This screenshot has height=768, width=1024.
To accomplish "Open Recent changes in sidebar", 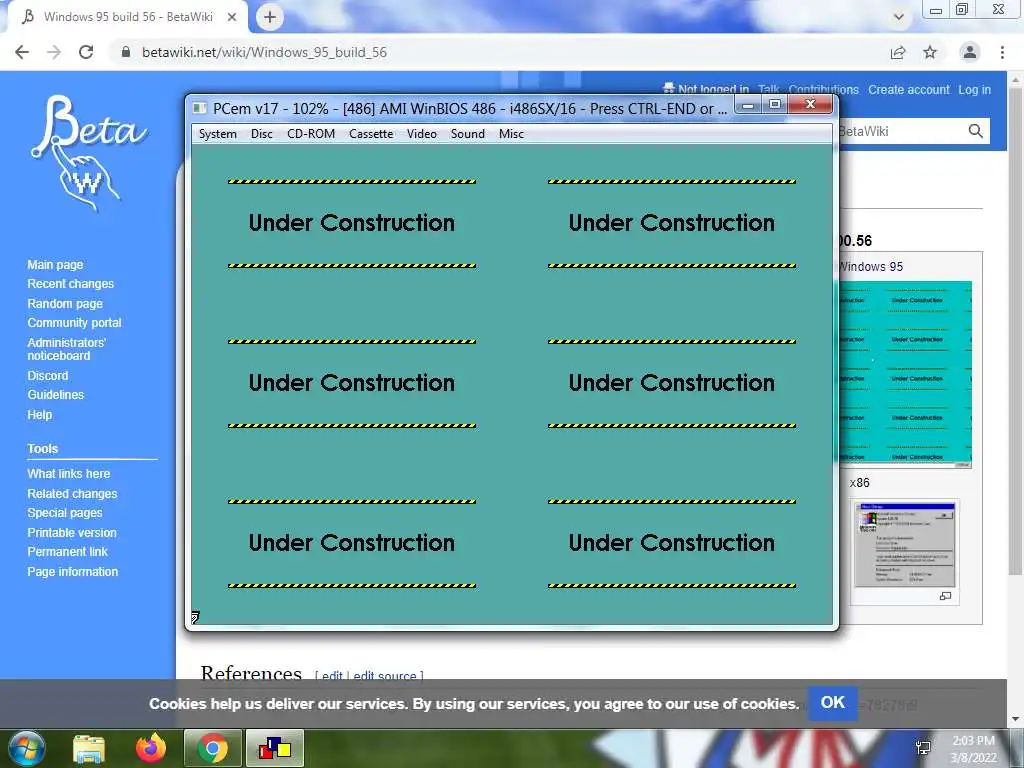I will coord(71,283).
